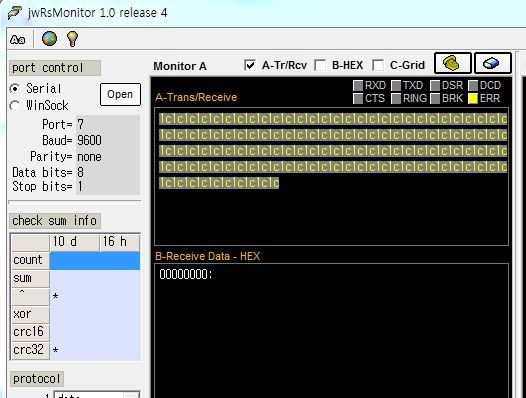Click the Aa font toolbar icon
Image resolution: width=526 pixels, height=398 pixels.
(x=17, y=40)
